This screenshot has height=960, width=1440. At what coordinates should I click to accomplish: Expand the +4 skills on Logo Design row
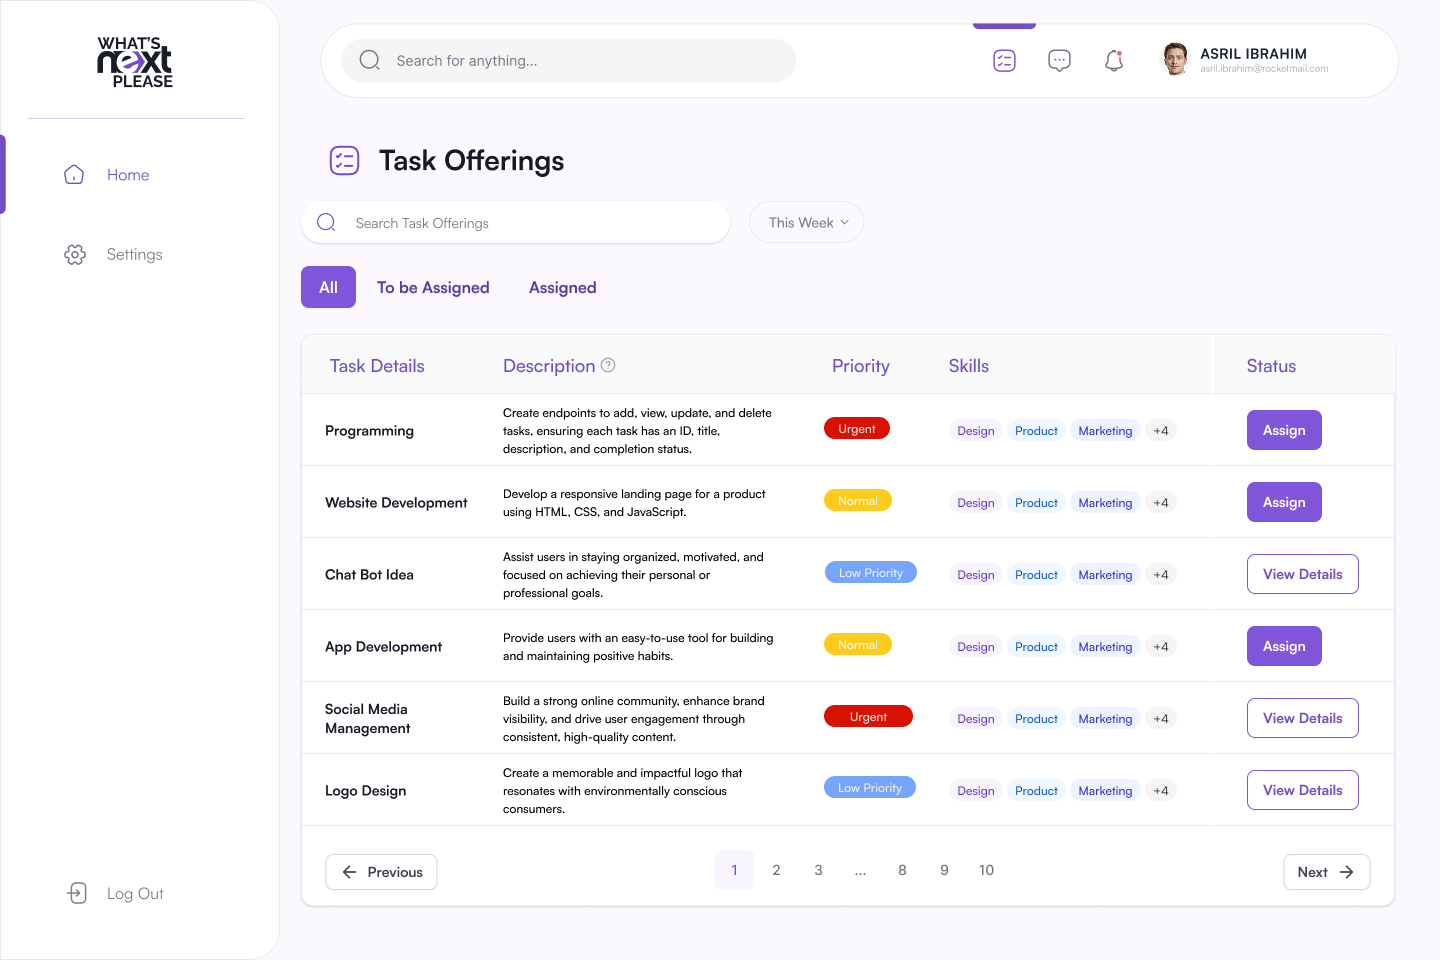pos(1160,791)
